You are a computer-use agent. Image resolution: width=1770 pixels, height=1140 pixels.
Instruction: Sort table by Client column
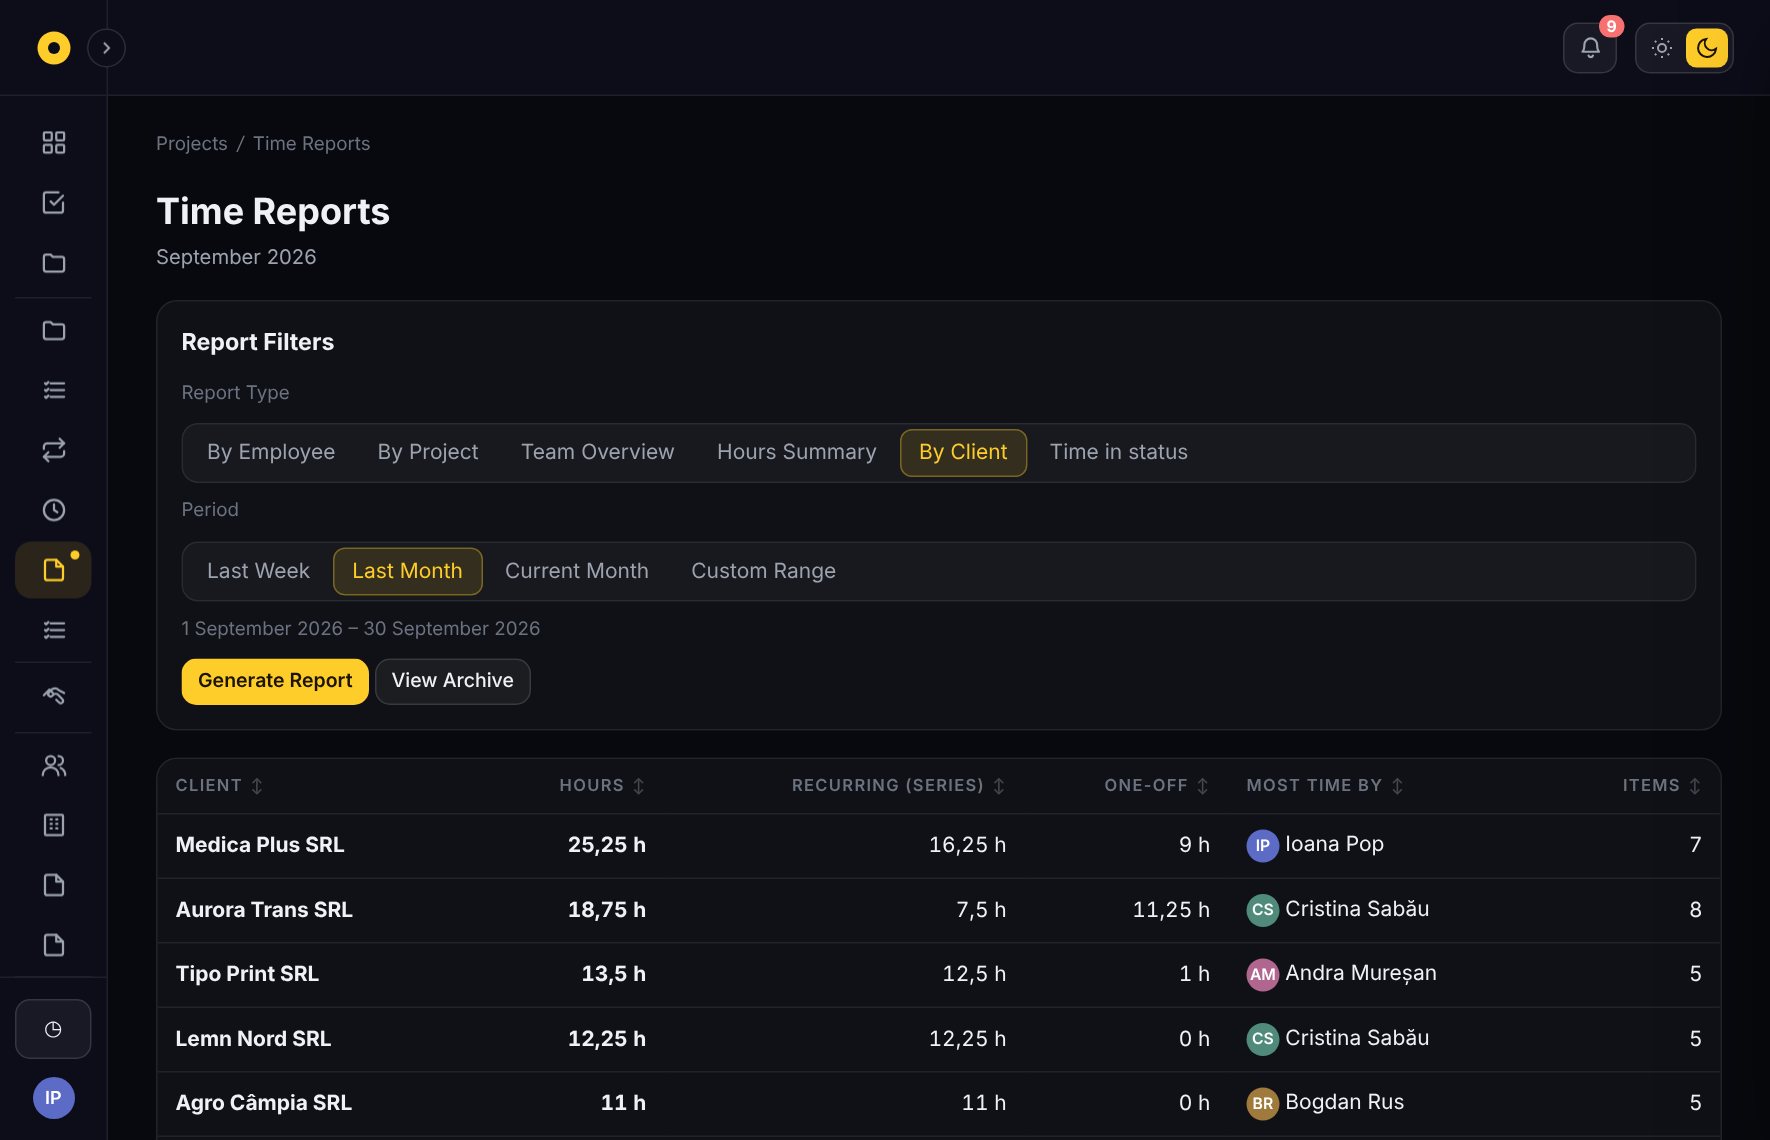click(219, 786)
